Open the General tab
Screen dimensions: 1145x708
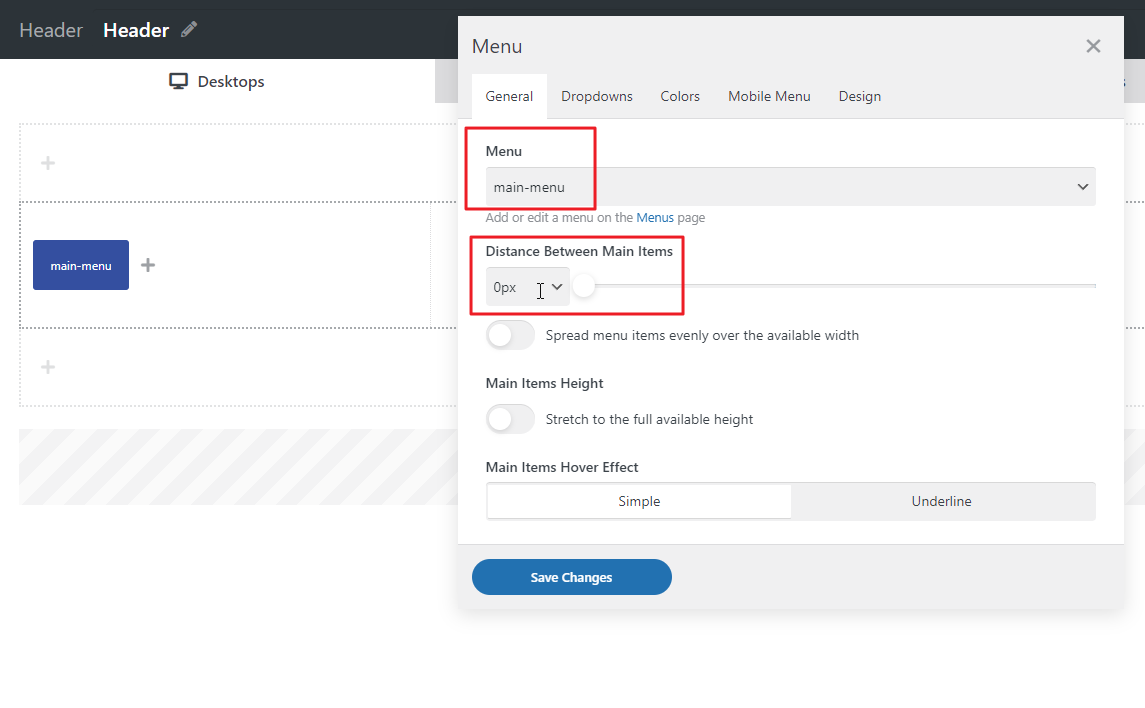tap(509, 96)
